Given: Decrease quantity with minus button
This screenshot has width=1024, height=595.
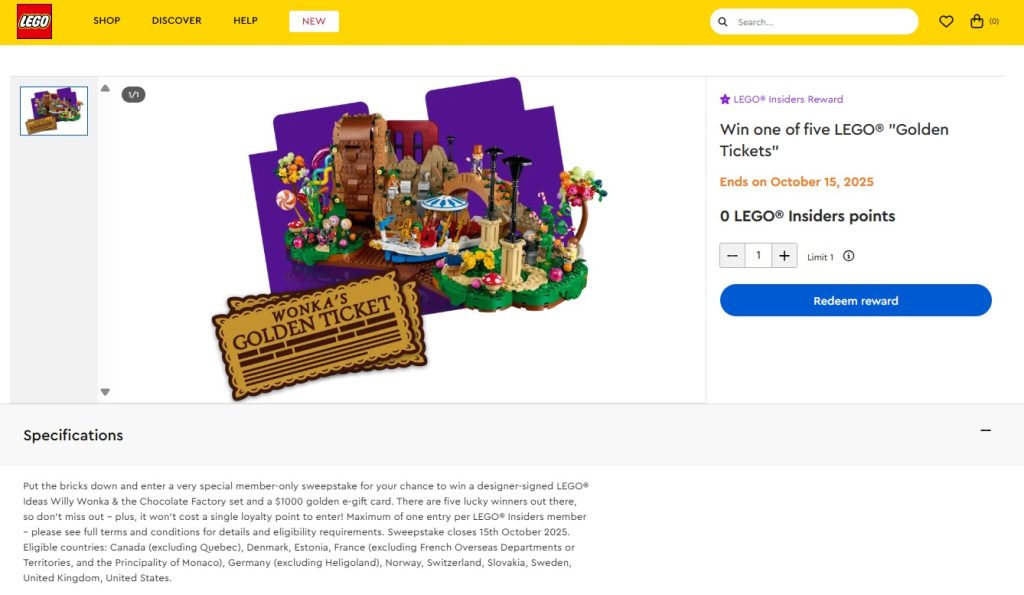Looking at the screenshot, I should (732, 256).
